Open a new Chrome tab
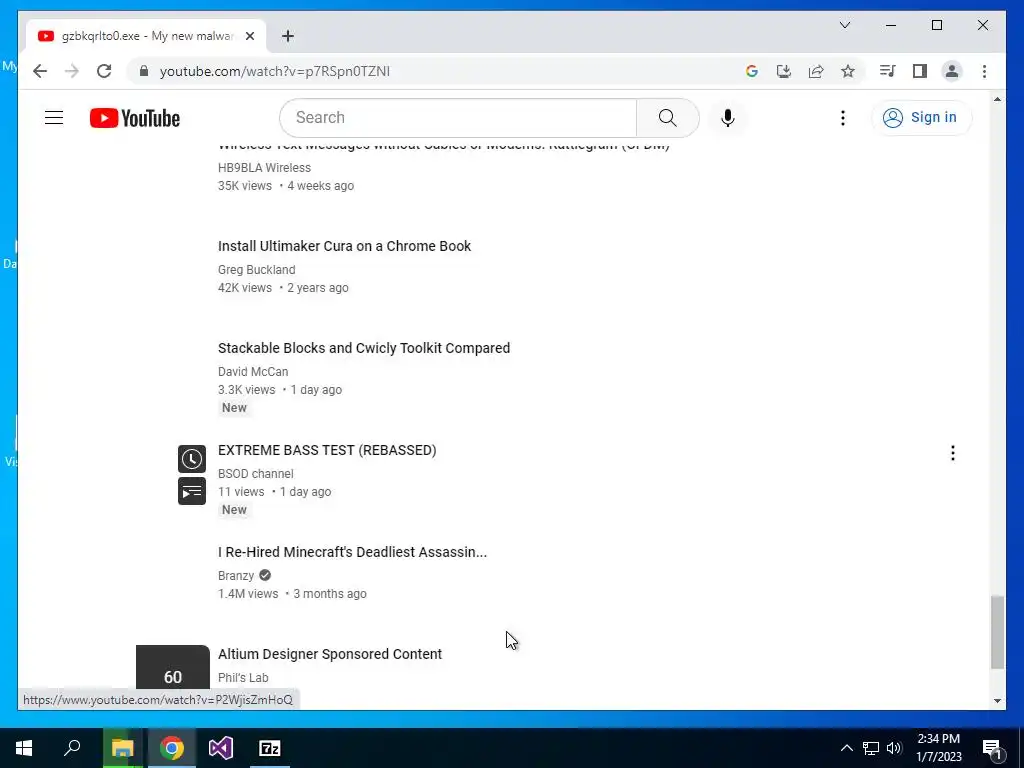Screen dimensions: 1024x768 [288, 36]
